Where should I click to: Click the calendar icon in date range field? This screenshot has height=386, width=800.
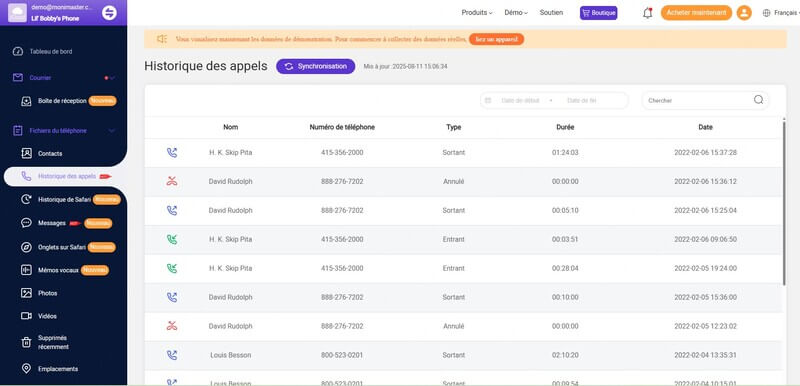coord(488,100)
